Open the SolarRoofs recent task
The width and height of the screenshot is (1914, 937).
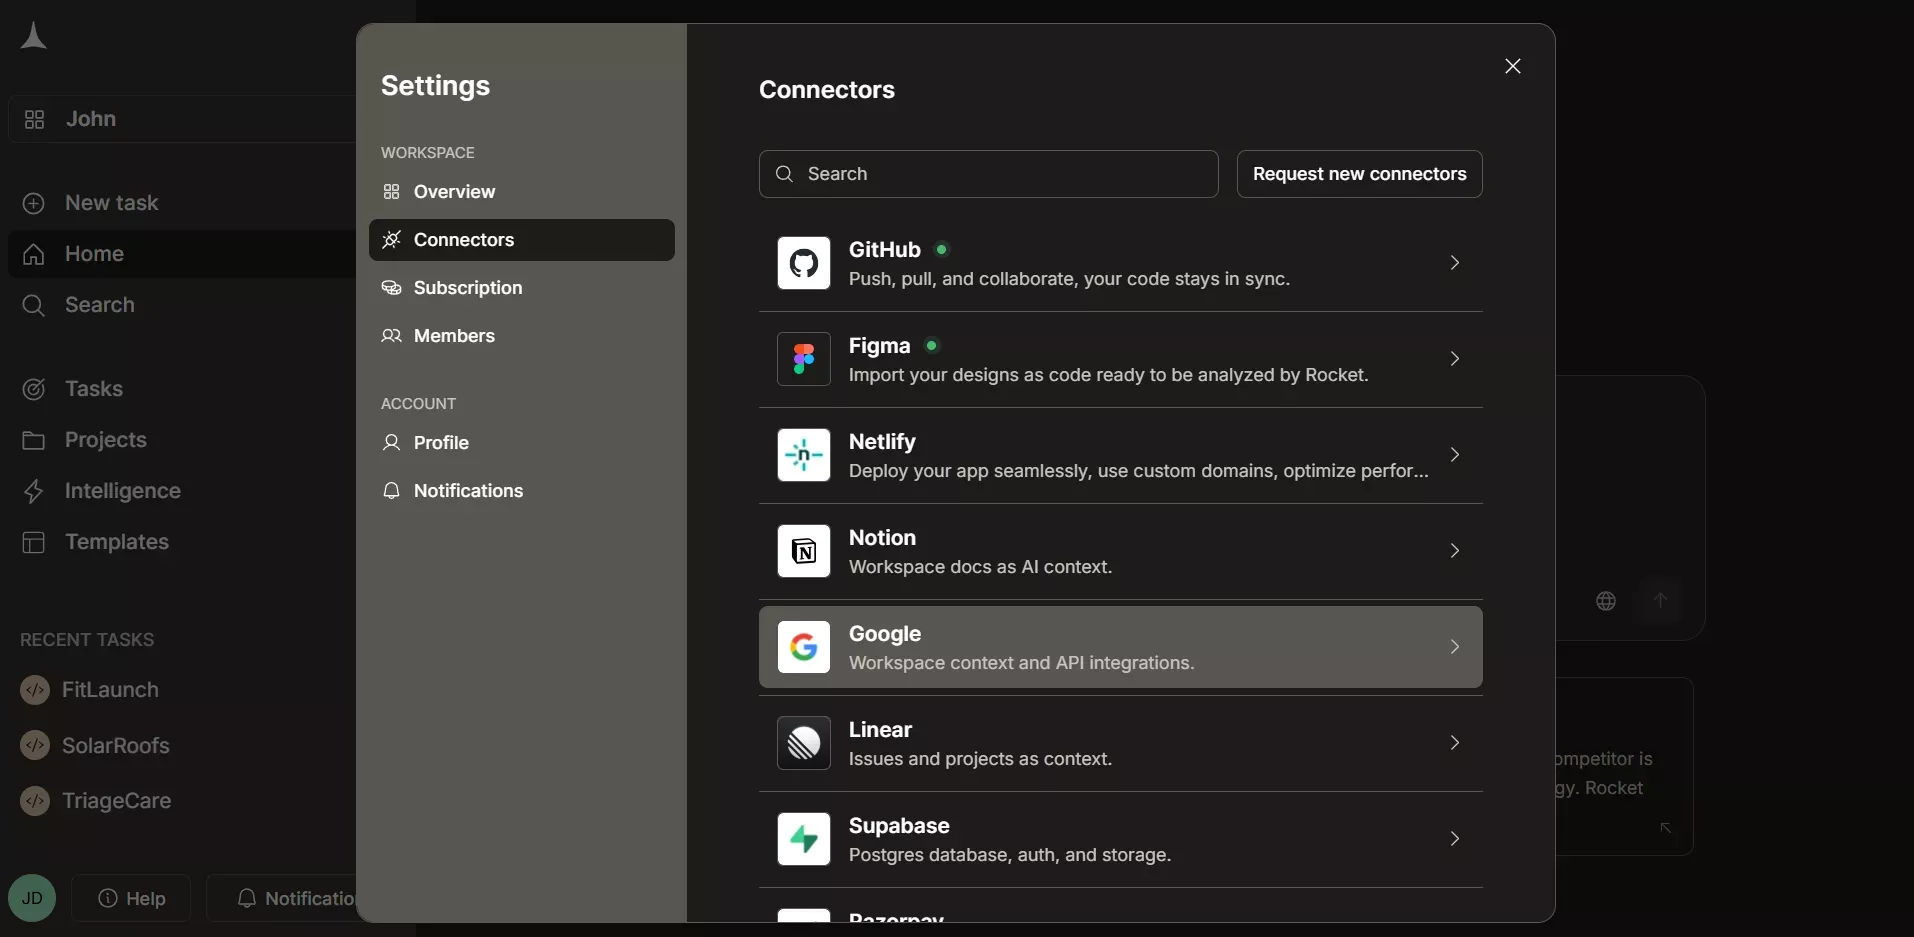[x=182, y=746]
